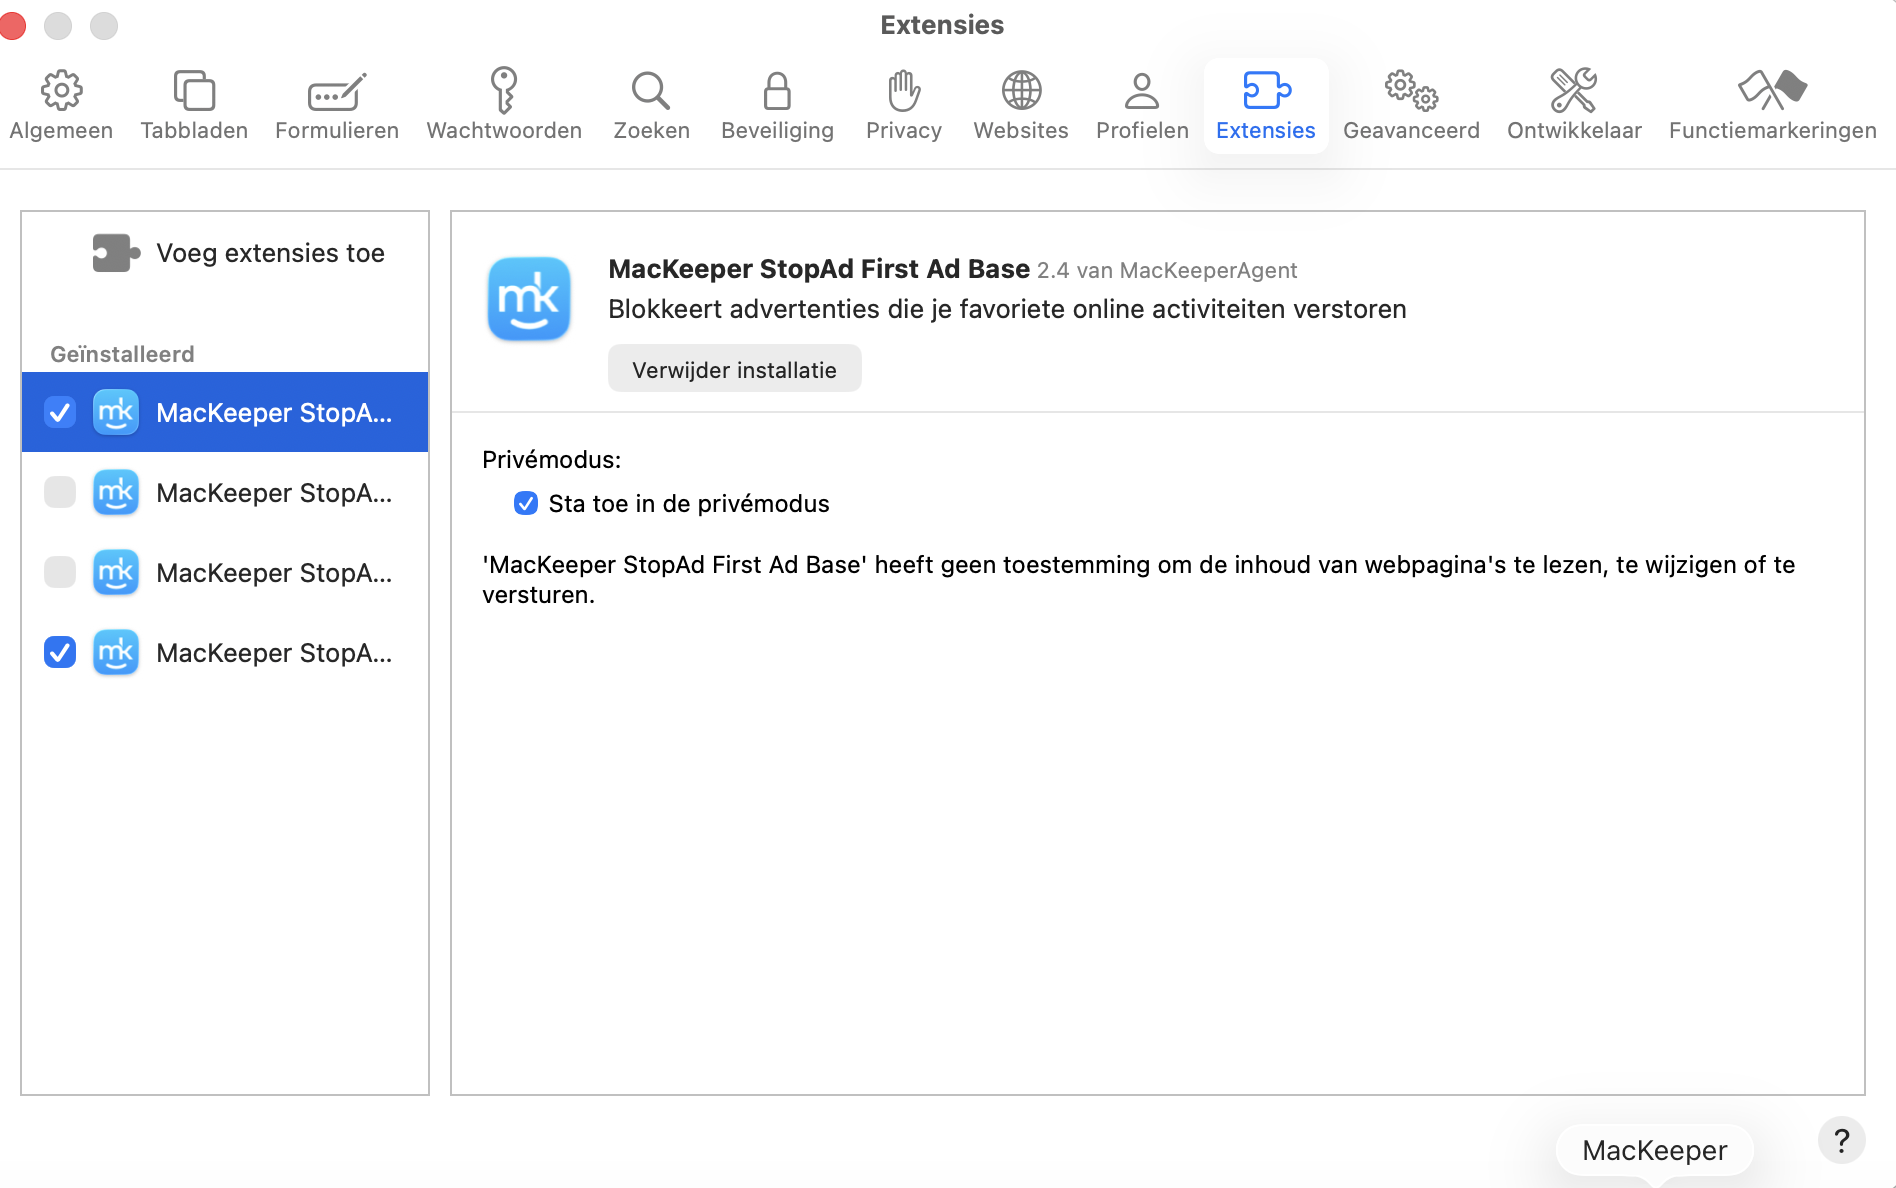Open the Geavanceerd preferences tab

pyautogui.click(x=1412, y=104)
